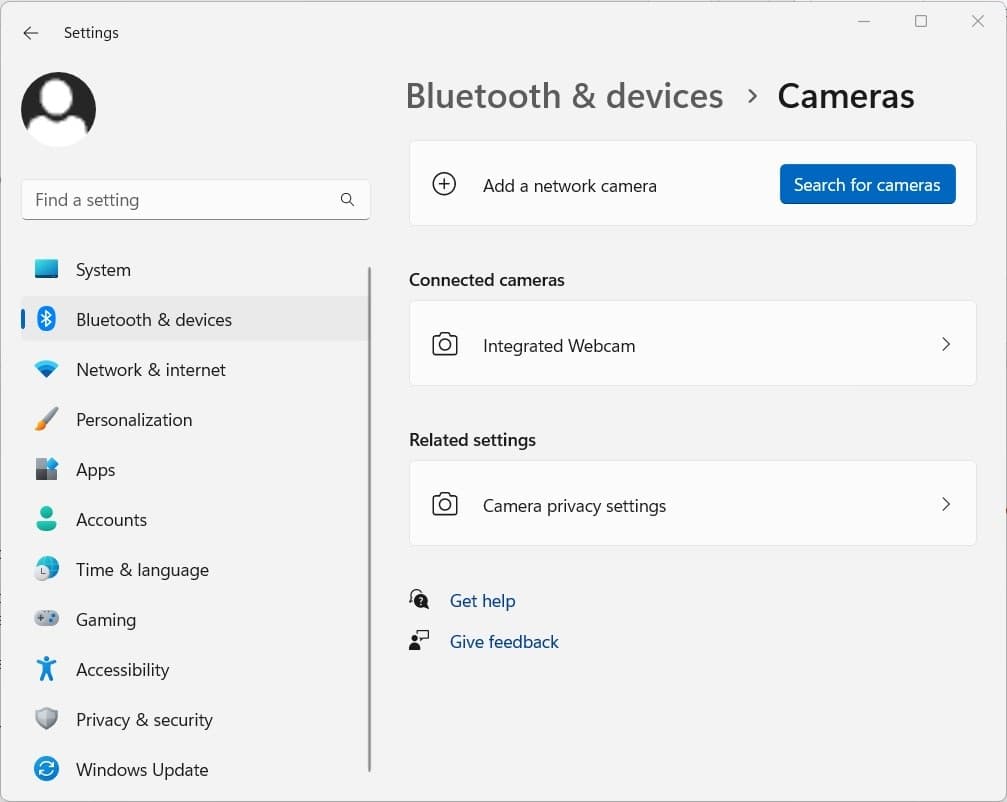The width and height of the screenshot is (1007, 802).
Task: Click the Accessibility figure icon
Action: (x=46, y=669)
